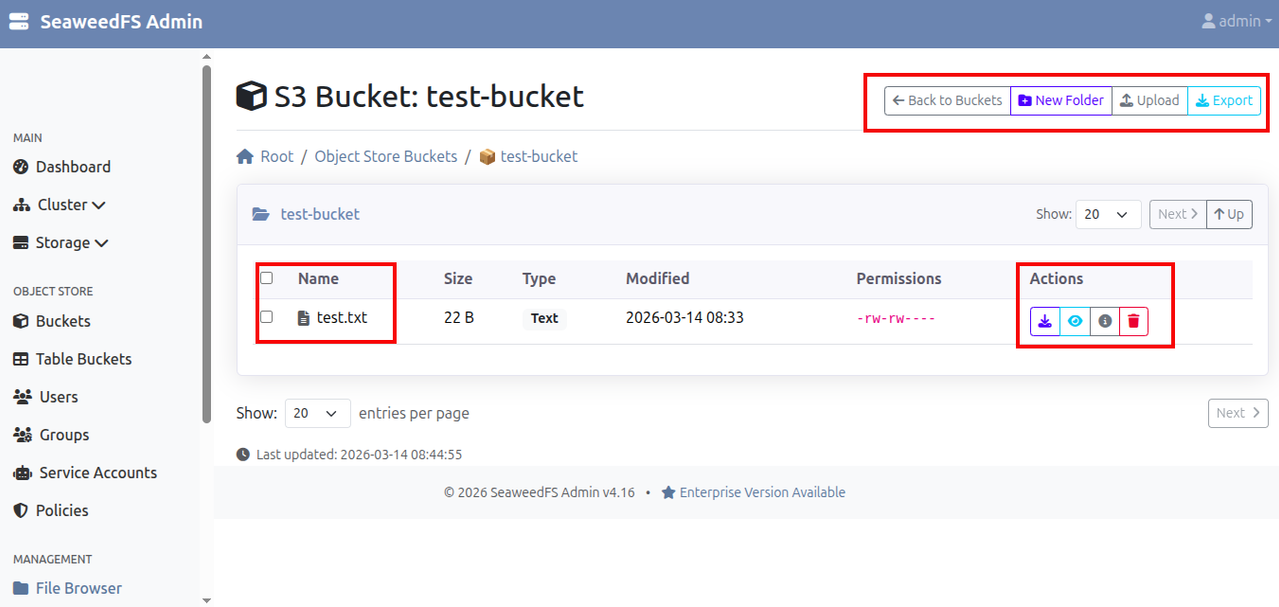Open the admin user dropdown

(1237, 21)
